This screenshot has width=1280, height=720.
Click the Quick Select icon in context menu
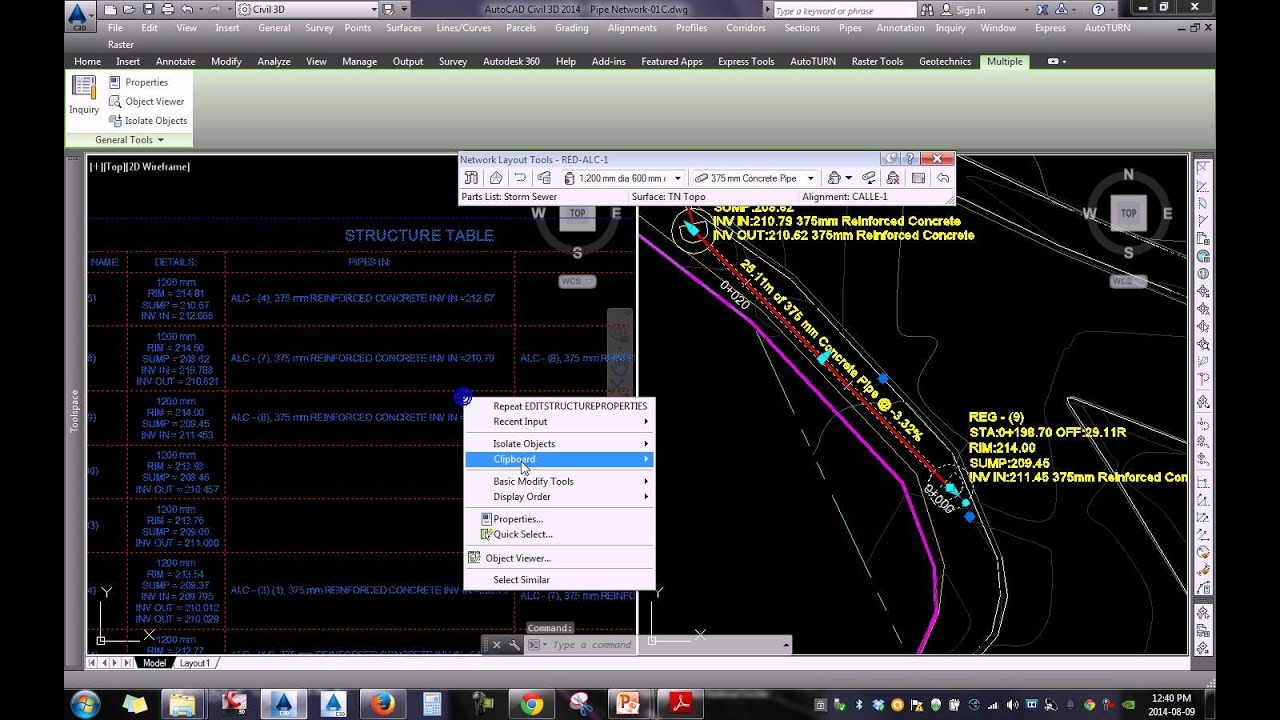point(486,534)
